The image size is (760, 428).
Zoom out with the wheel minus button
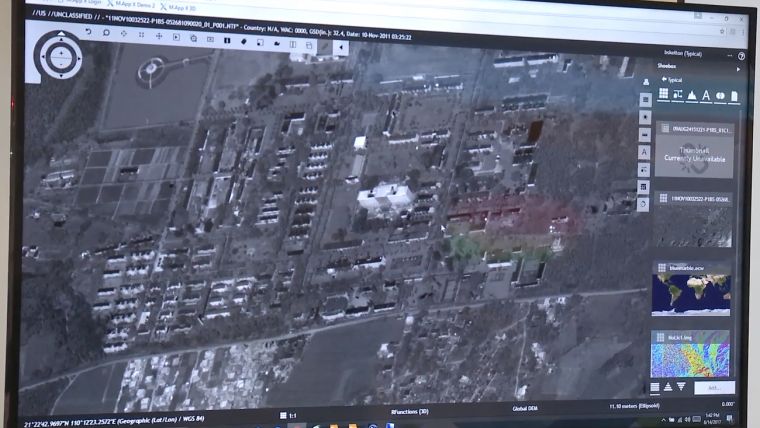[61, 64]
